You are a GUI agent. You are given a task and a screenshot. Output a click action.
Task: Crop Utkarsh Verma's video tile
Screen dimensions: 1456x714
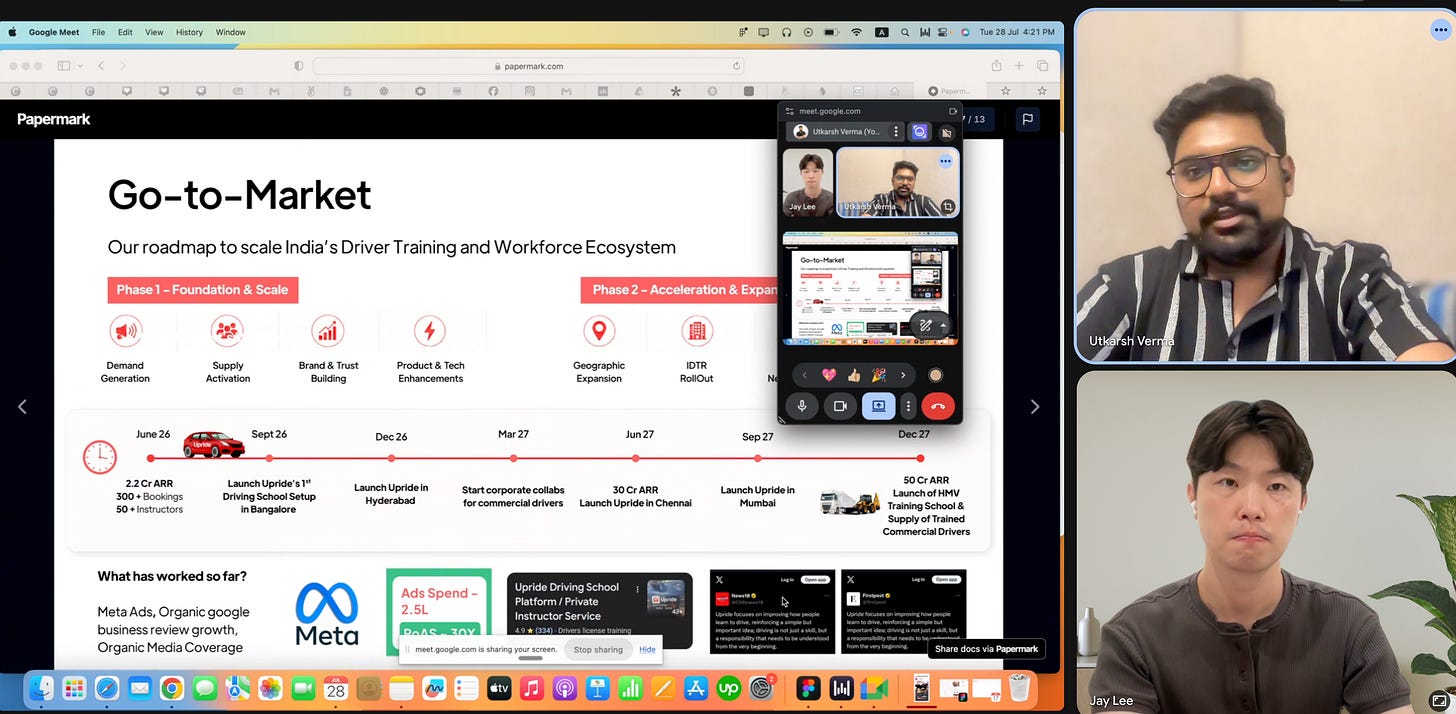(947, 207)
